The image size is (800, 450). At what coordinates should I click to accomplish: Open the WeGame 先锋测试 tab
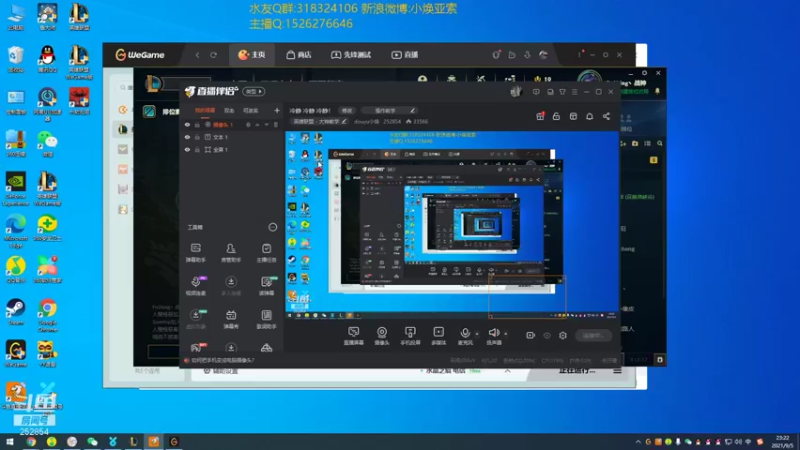tap(351, 55)
